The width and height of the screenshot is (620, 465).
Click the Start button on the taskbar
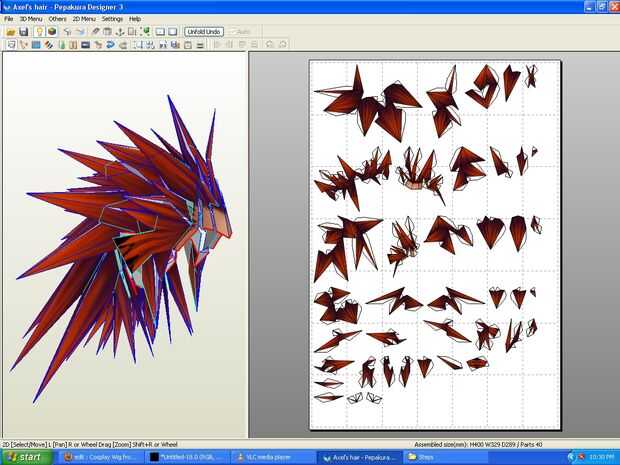tap(27, 457)
